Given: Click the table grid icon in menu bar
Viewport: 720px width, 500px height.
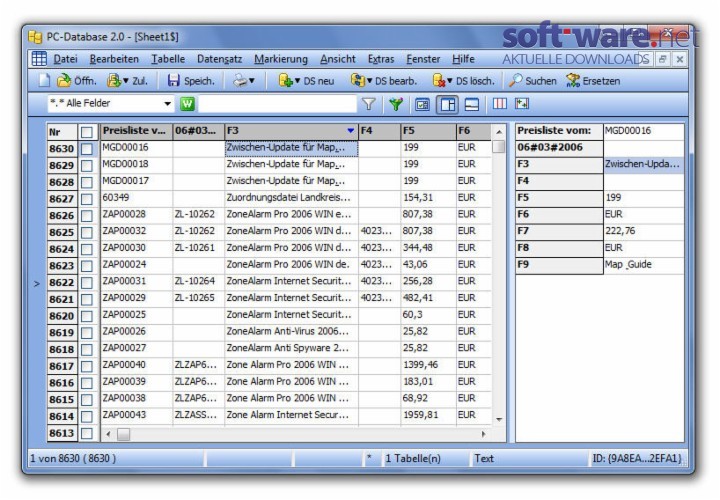Looking at the screenshot, I should tap(39, 59).
